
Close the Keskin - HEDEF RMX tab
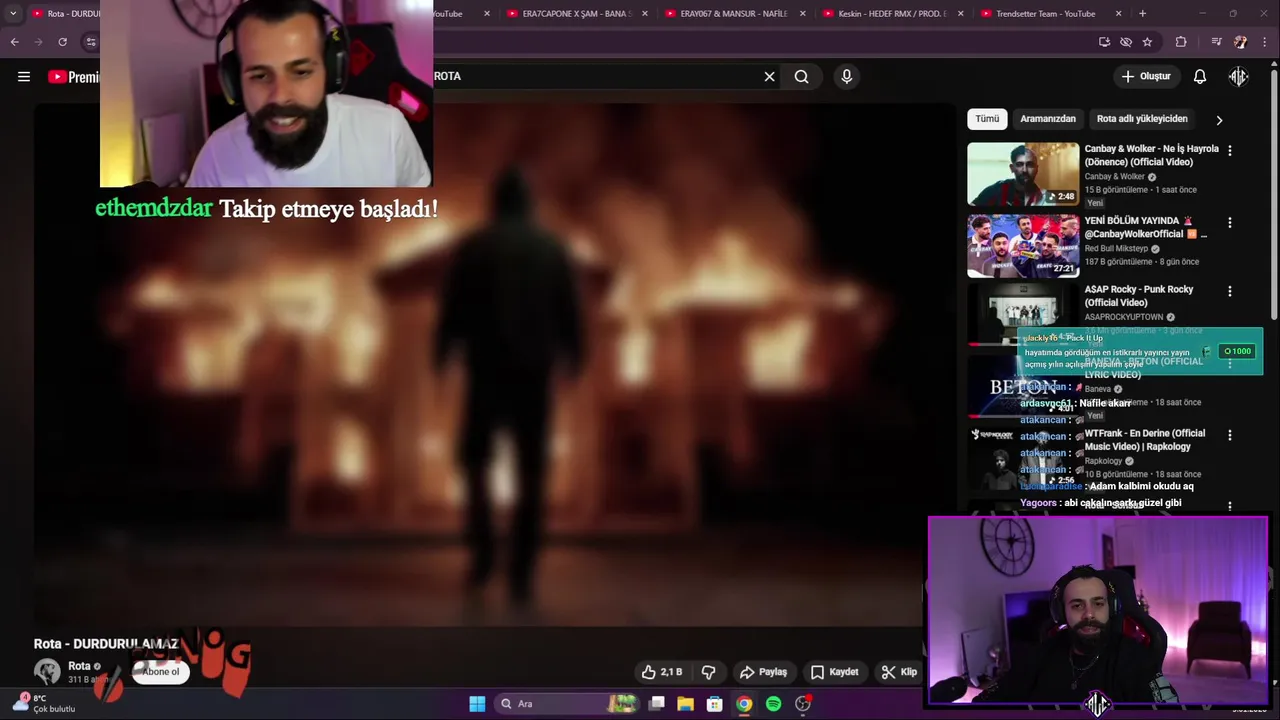point(961,14)
